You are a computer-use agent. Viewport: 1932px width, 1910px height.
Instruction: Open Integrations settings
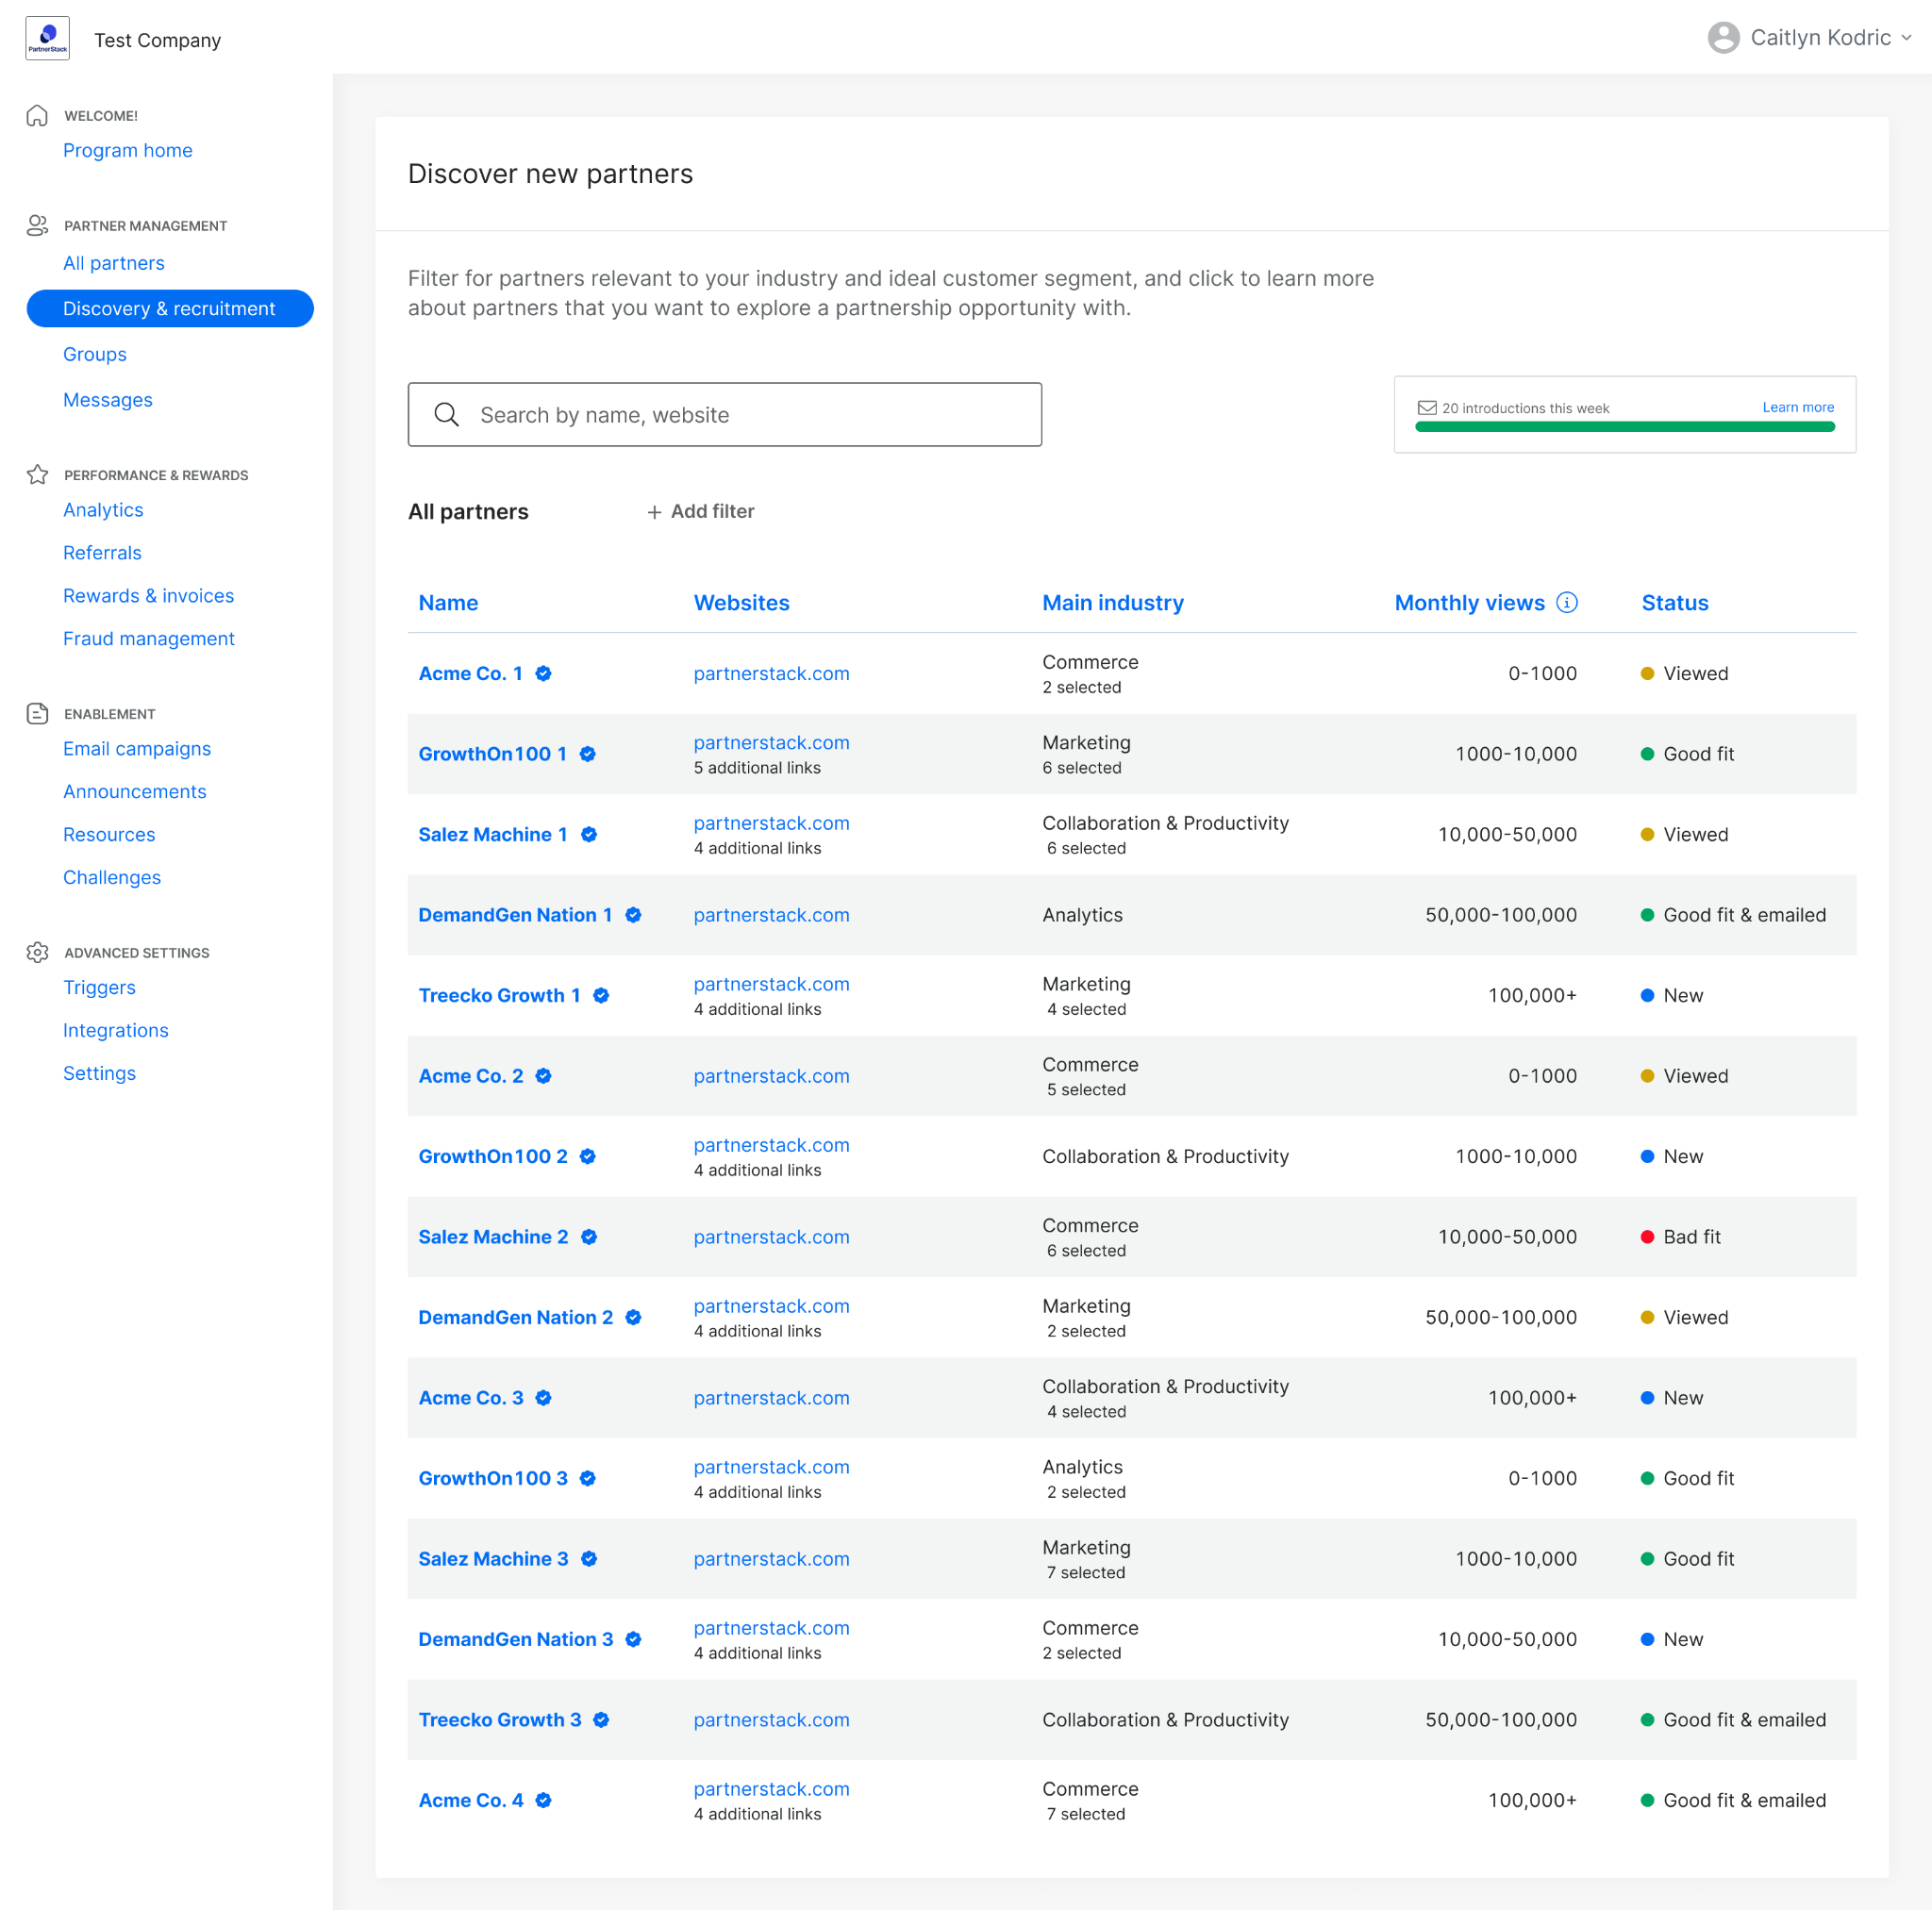(116, 1031)
